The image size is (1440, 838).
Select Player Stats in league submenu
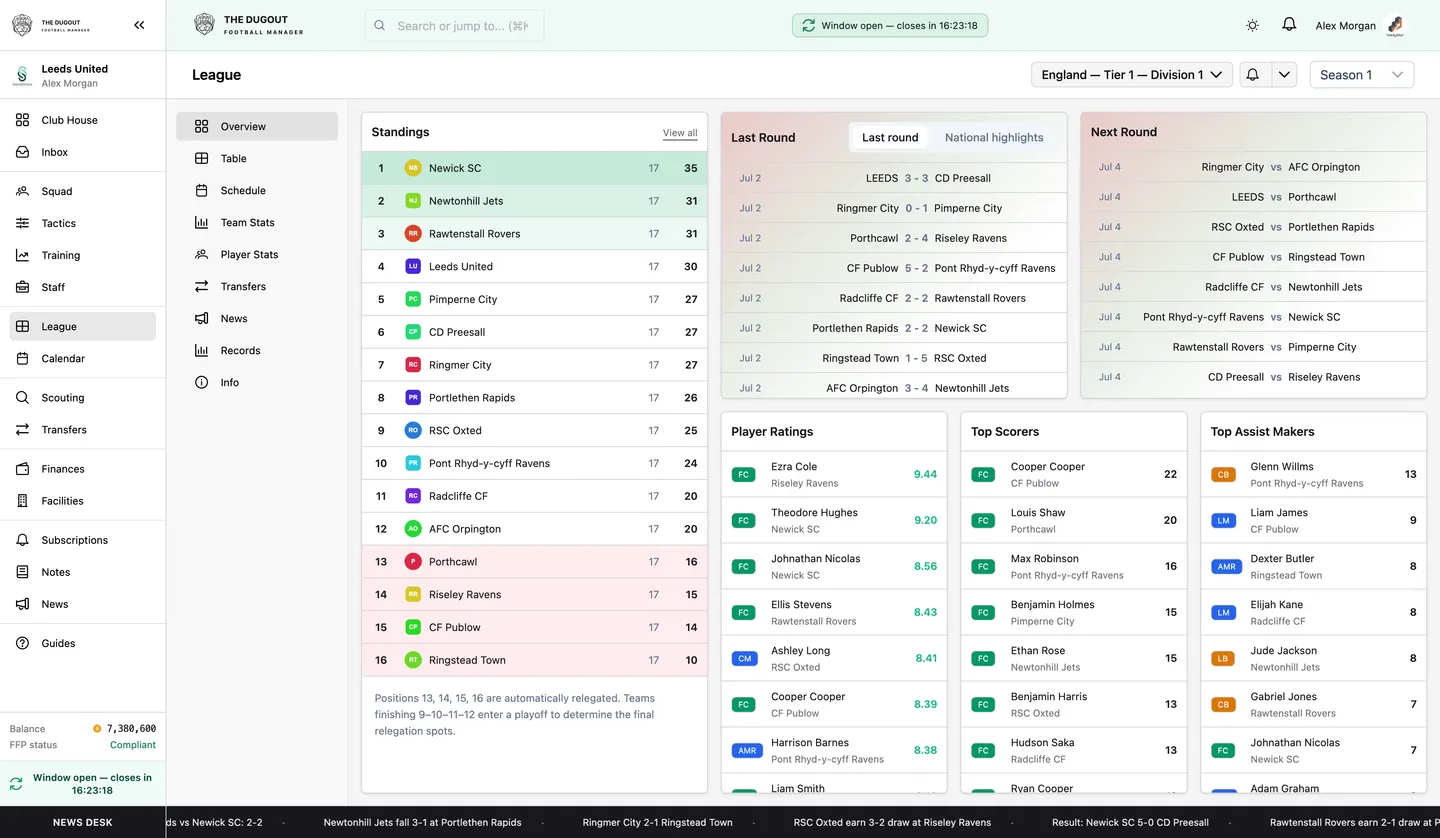point(257,254)
